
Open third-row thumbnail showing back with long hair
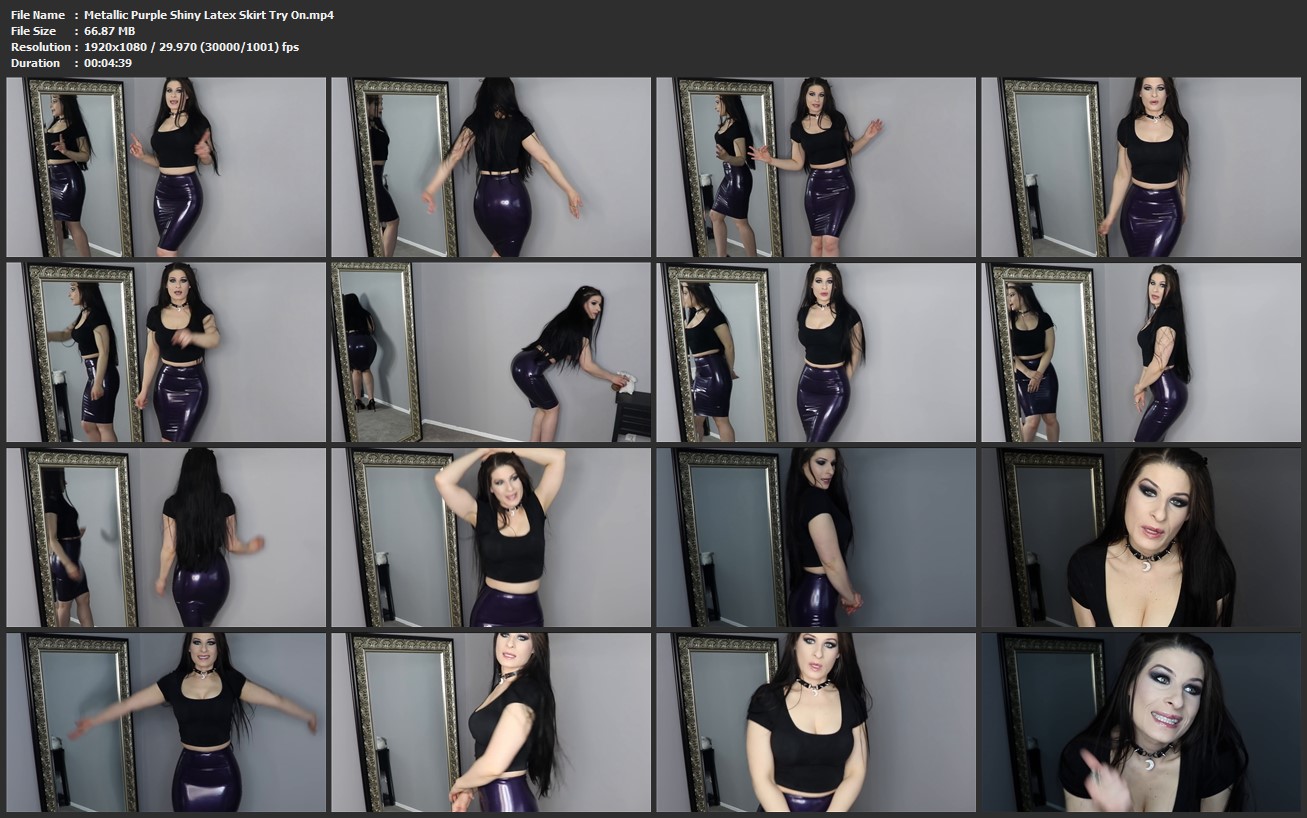coord(166,537)
